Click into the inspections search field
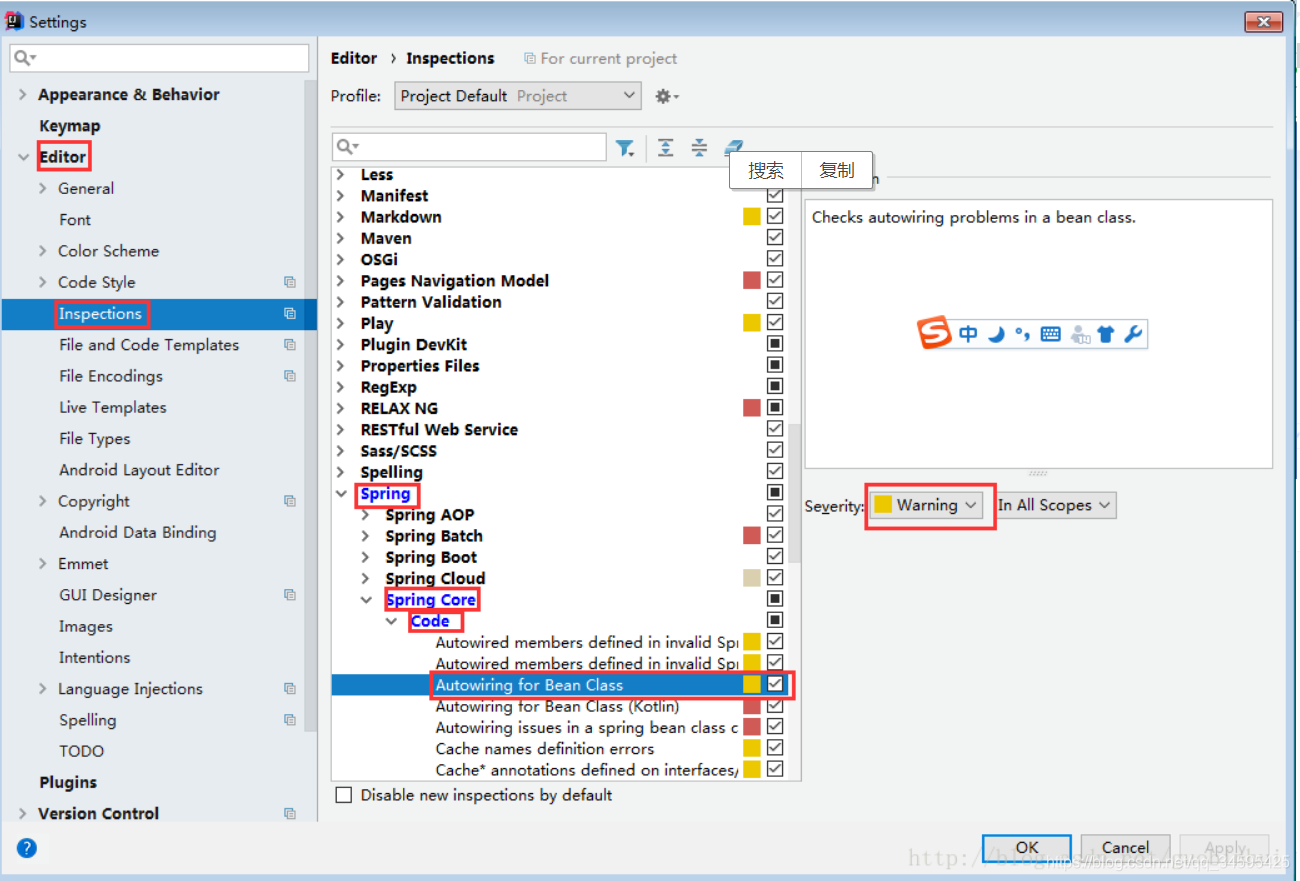This screenshot has height=881, width=1300. point(469,147)
